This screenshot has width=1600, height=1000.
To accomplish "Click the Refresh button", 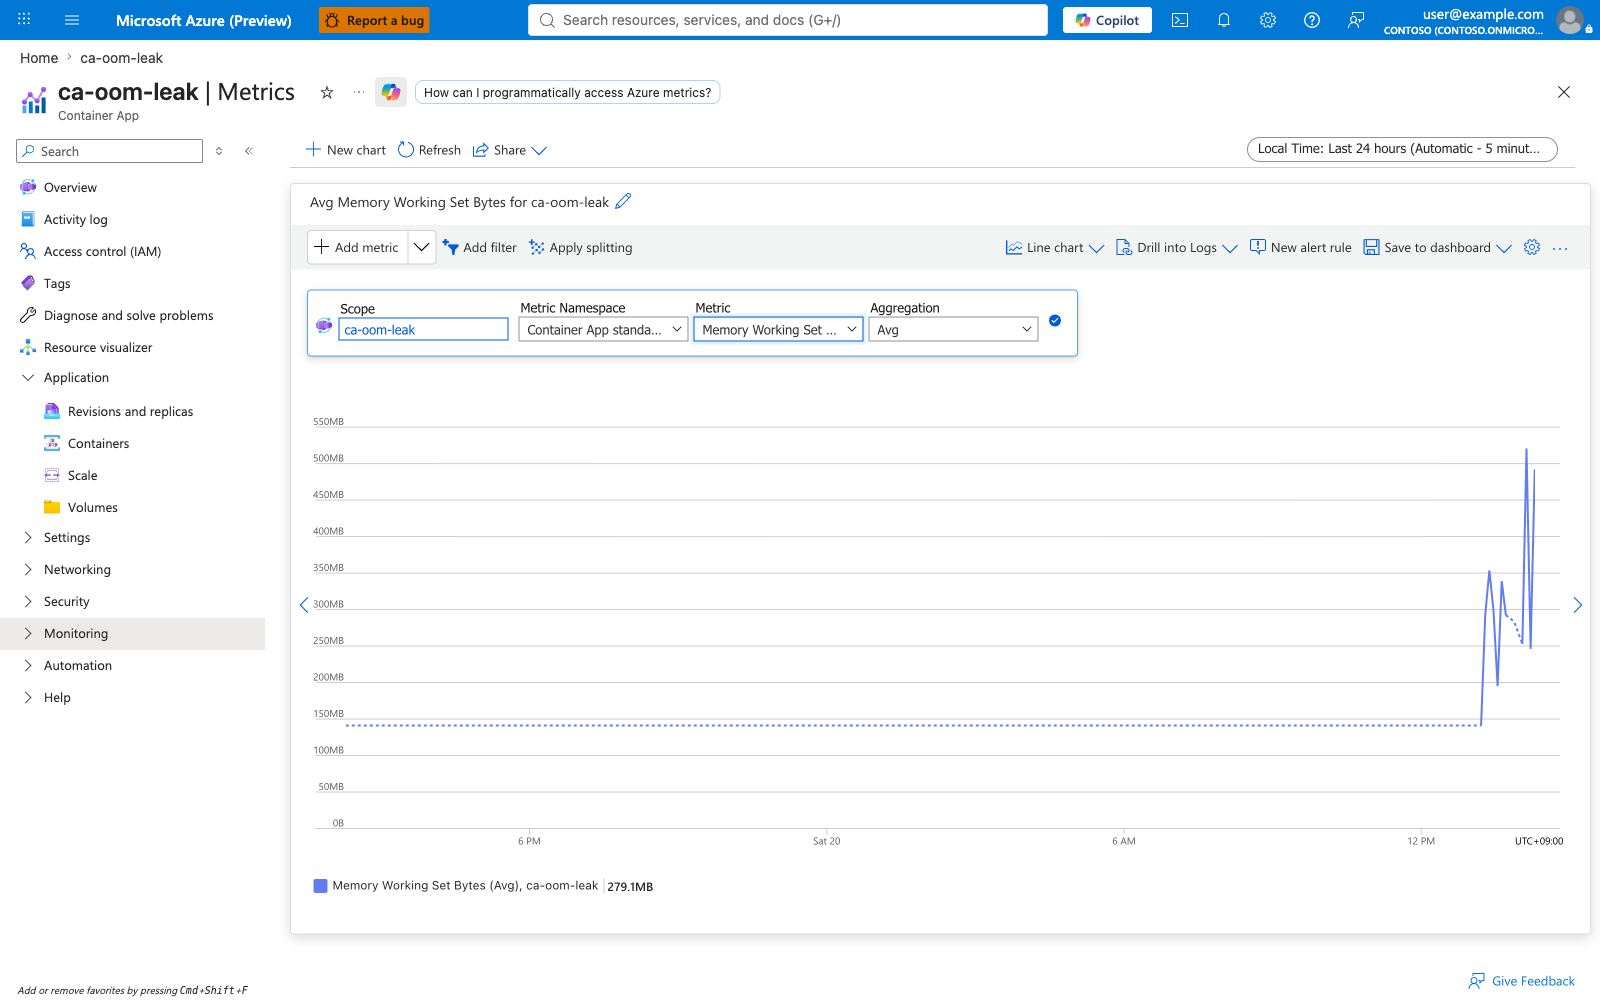I will 430,150.
